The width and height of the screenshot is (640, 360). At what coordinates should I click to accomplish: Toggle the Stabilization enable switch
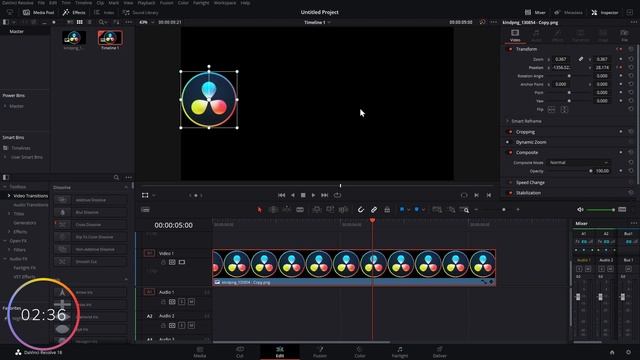[510, 193]
